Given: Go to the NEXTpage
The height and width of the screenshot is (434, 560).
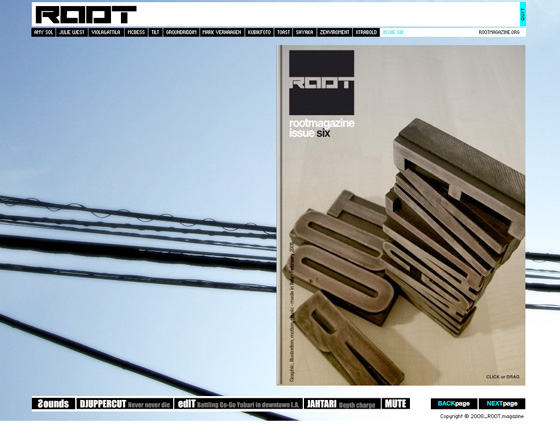Looking at the screenshot, I should pyautogui.click(x=502, y=404).
